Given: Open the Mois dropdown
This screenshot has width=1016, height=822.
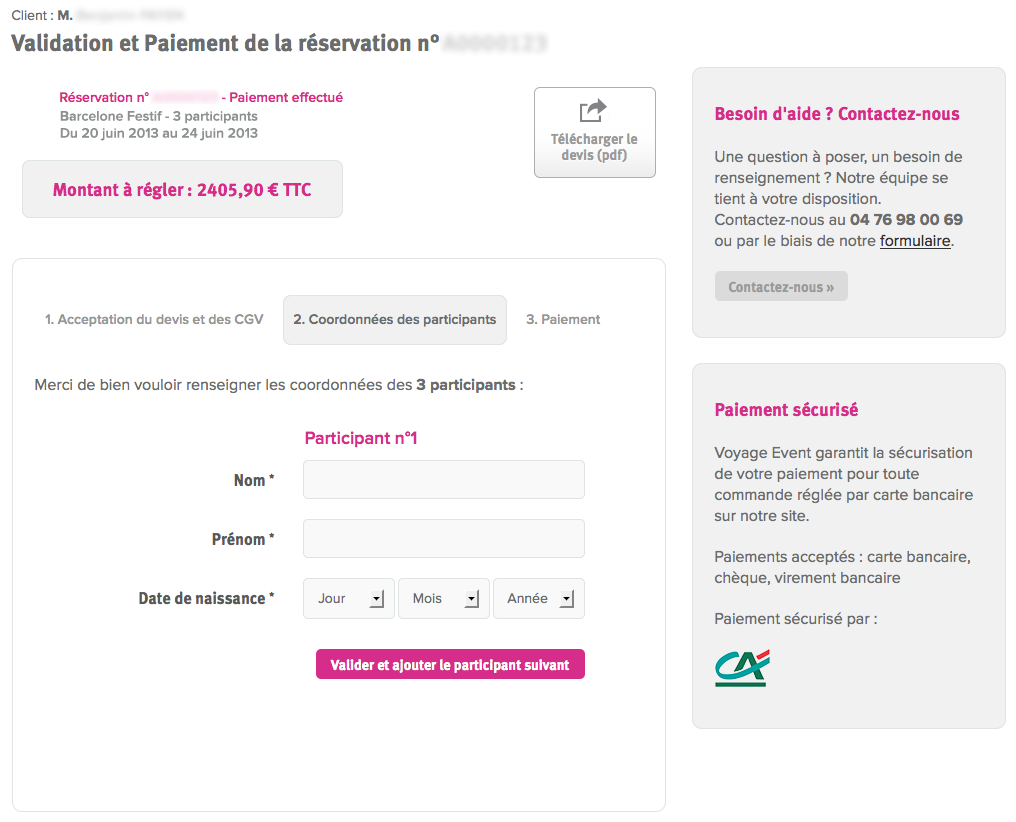Looking at the screenshot, I should (444, 599).
